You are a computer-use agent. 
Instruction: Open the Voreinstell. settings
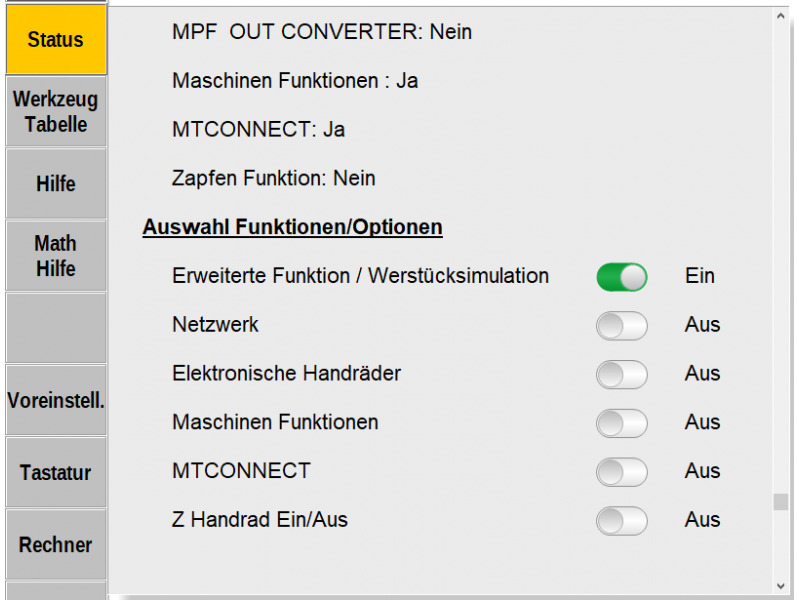pos(55,399)
